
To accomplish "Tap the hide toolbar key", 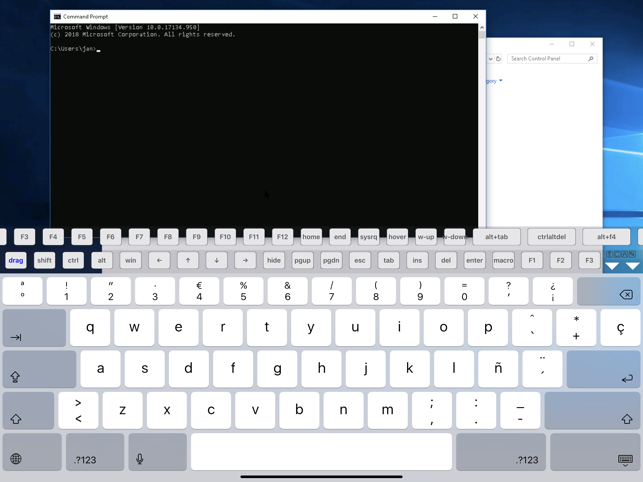I will 274,260.
